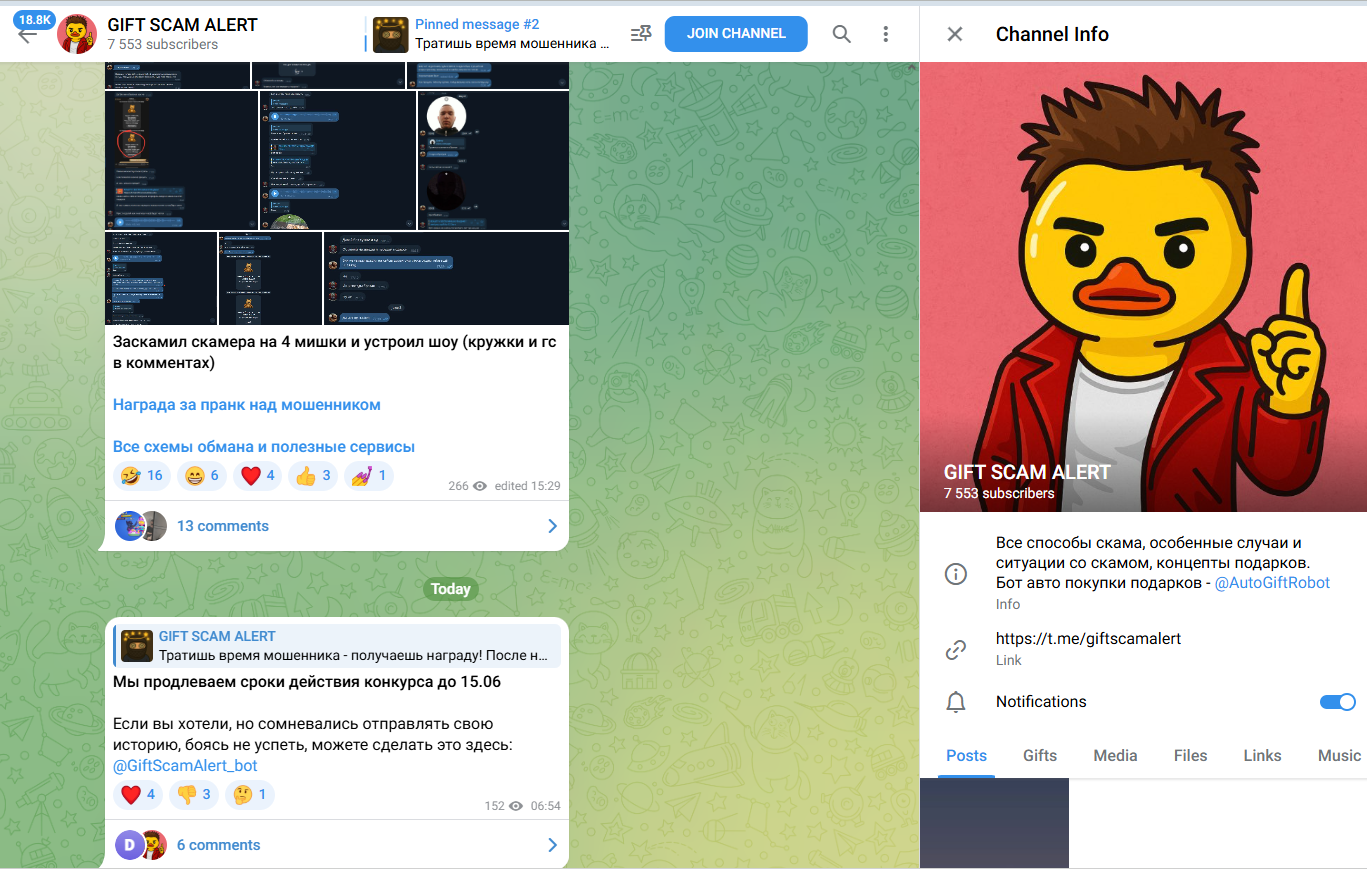
Task: Open link Все схемы обмана и полезные сервисы
Action: (264, 447)
